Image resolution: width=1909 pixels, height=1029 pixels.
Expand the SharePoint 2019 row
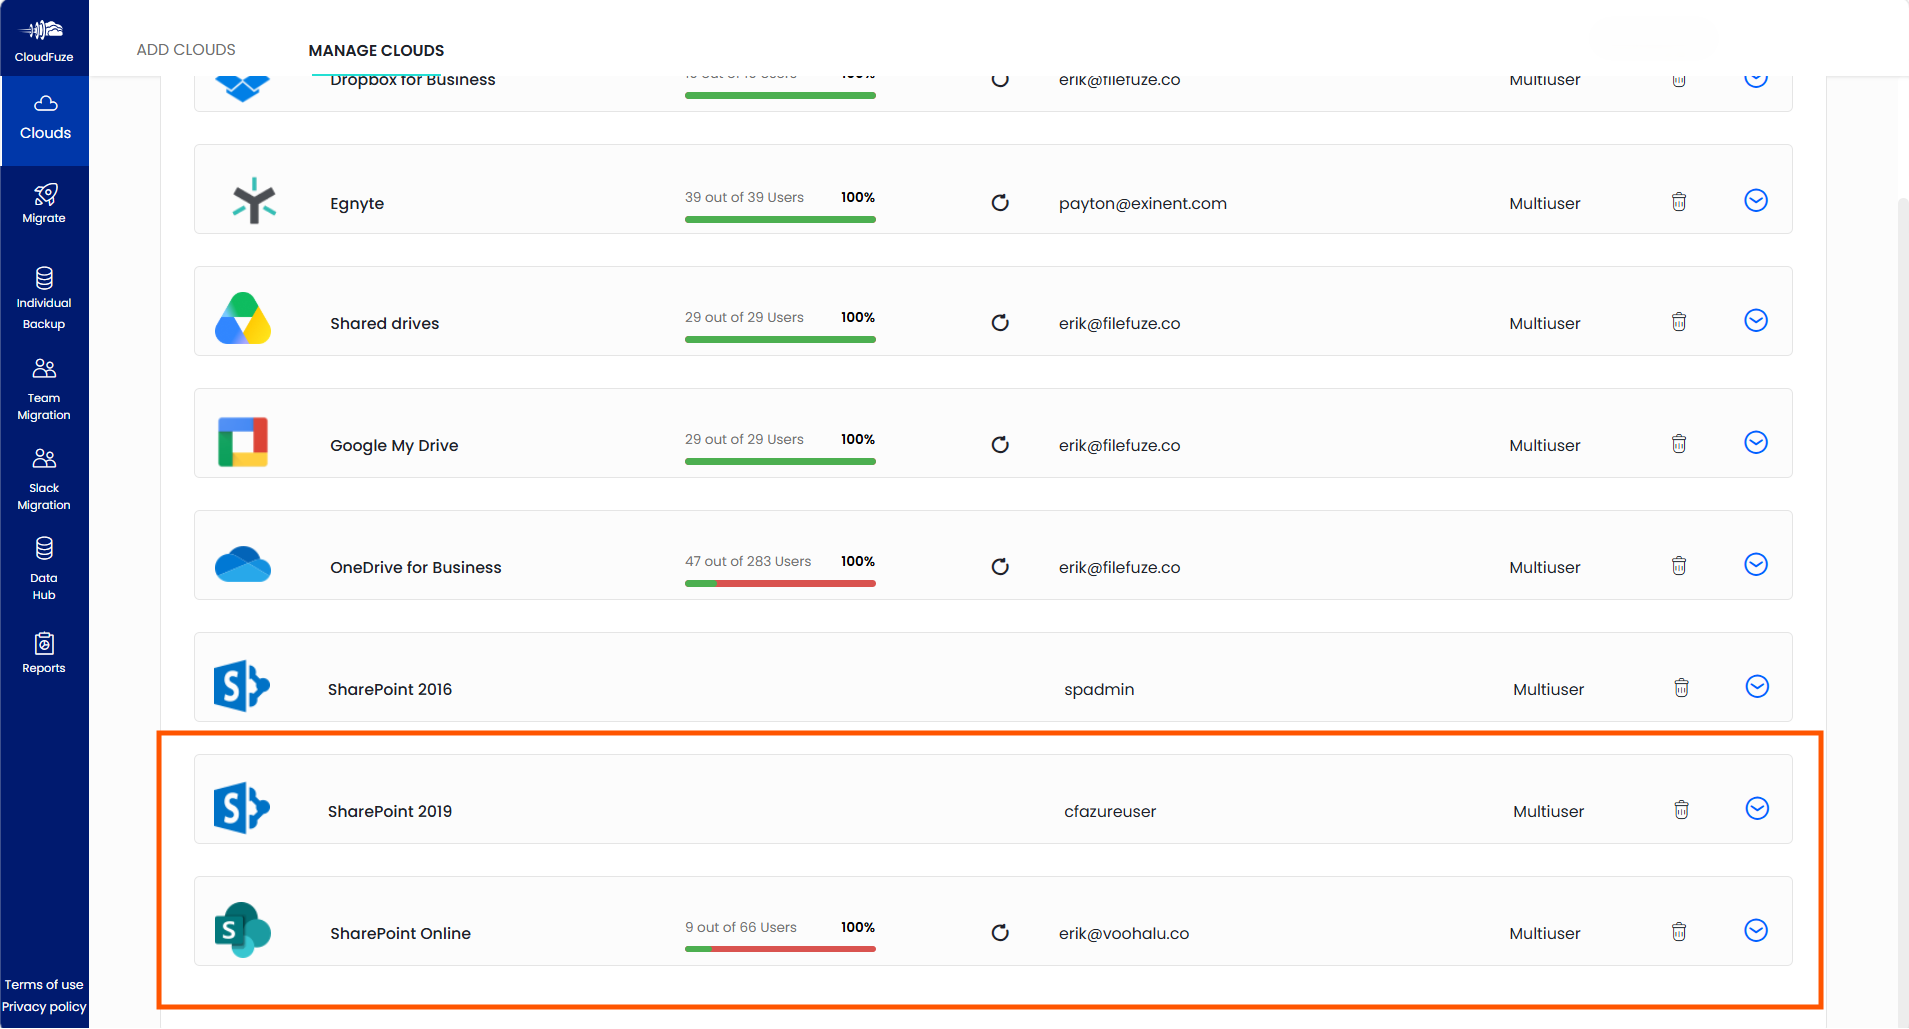coord(1757,809)
